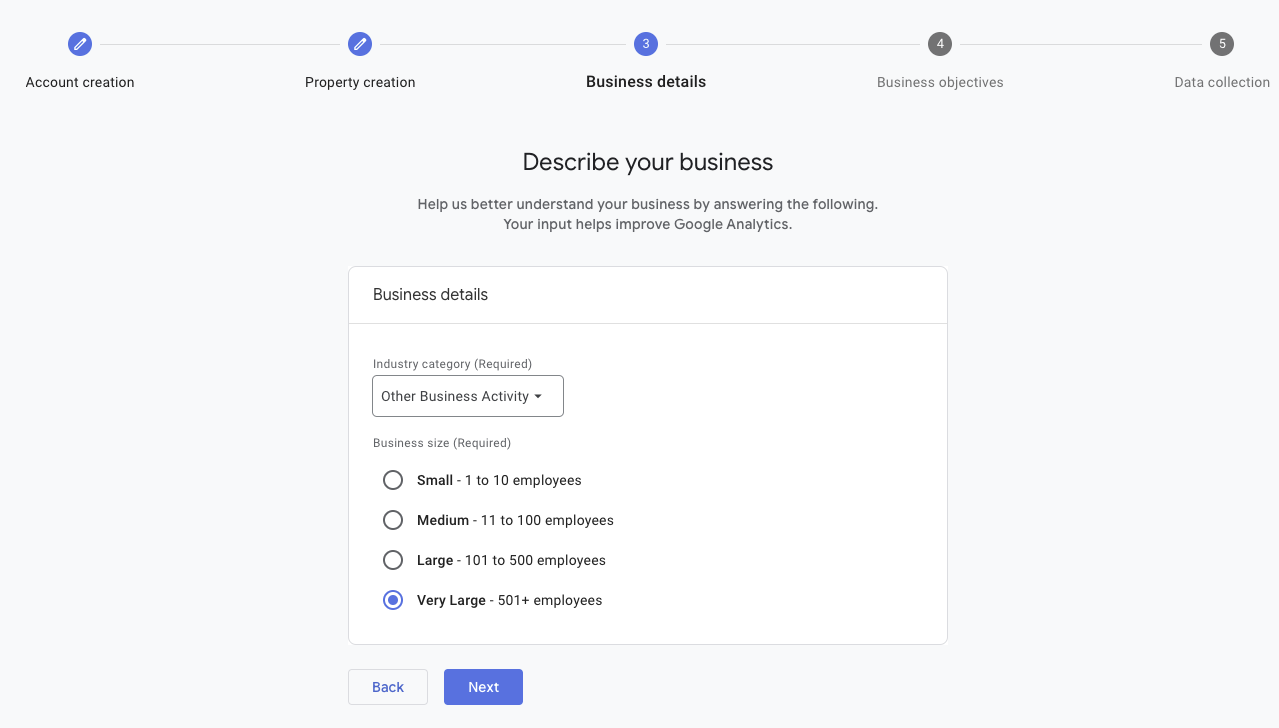Click the Business objectives step label
The height and width of the screenshot is (728, 1279).
[940, 82]
